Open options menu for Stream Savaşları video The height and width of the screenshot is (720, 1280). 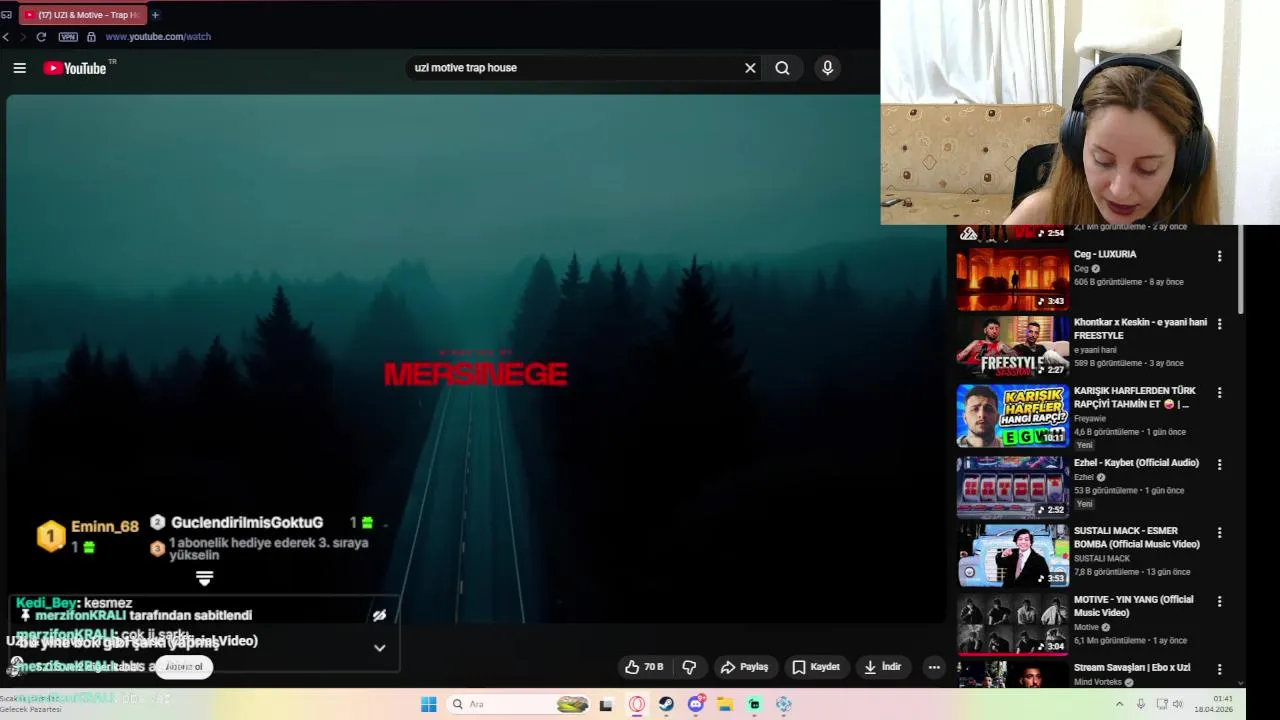[1219, 669]
